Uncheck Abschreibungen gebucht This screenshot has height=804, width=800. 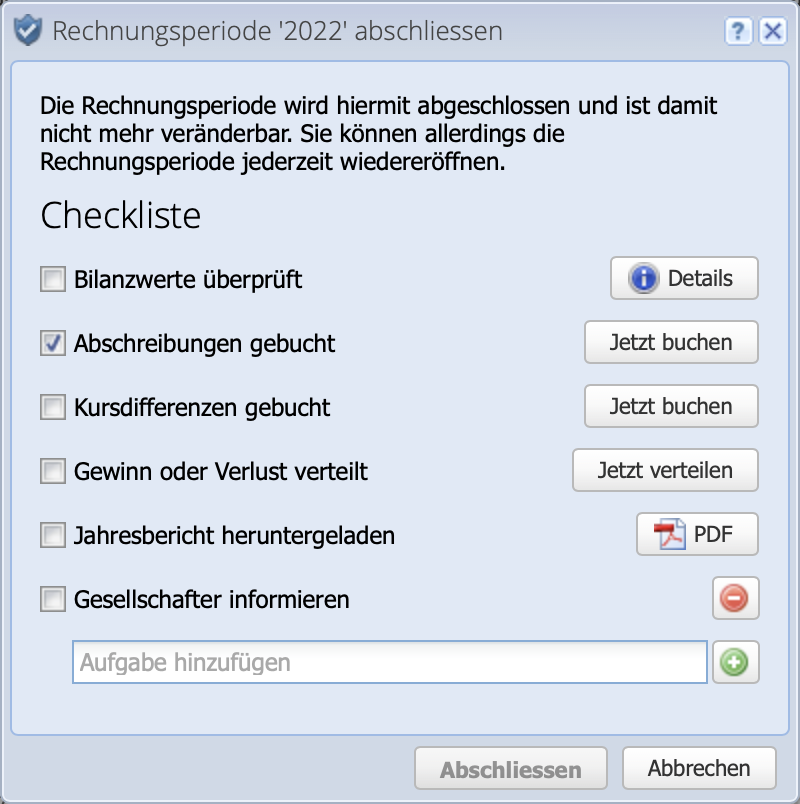(52, 343)
